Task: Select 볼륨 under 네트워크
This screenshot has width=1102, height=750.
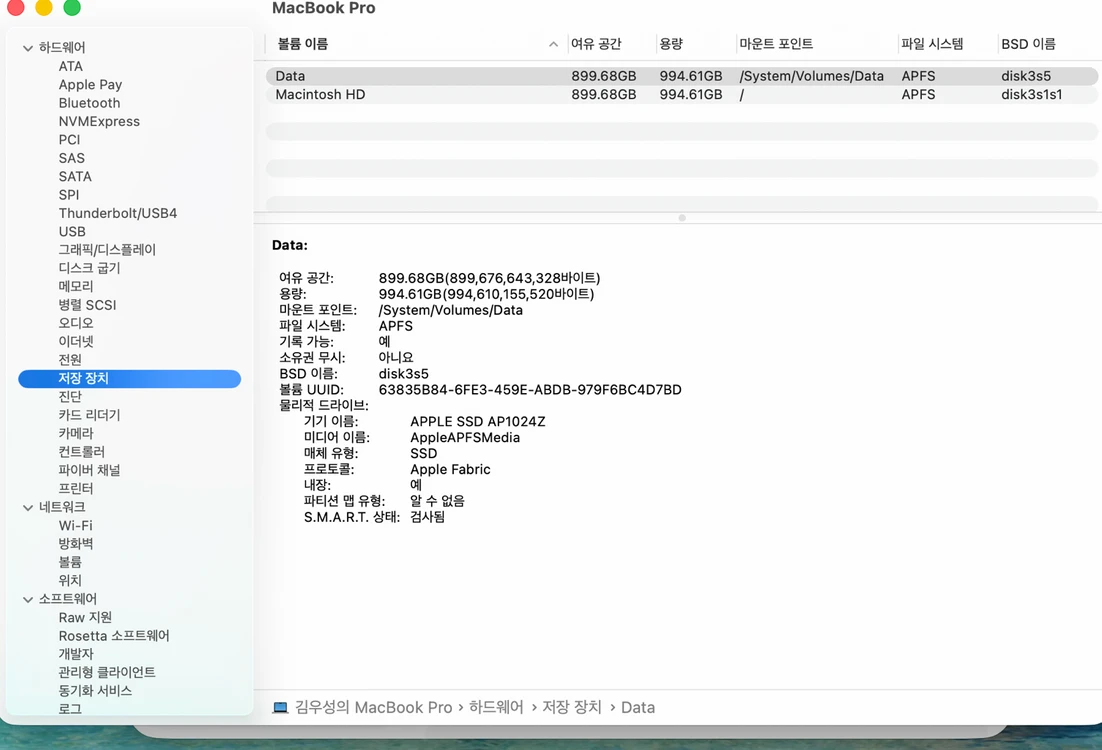Action: (70, 562)
